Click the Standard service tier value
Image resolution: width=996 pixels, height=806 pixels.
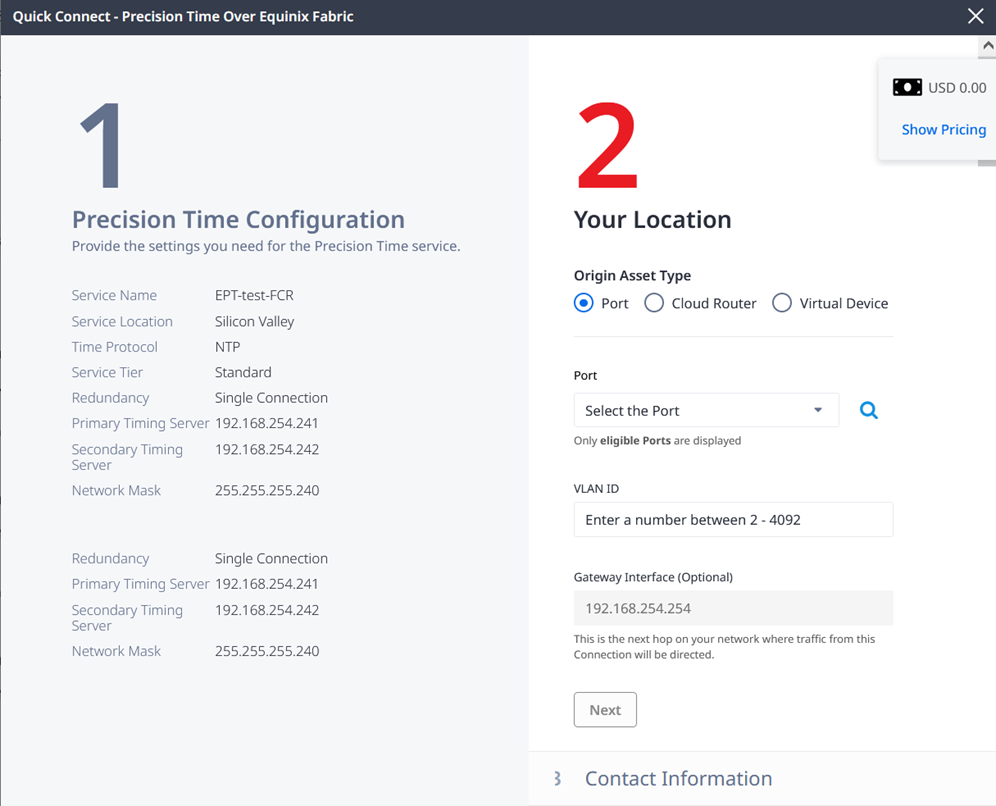243,372
